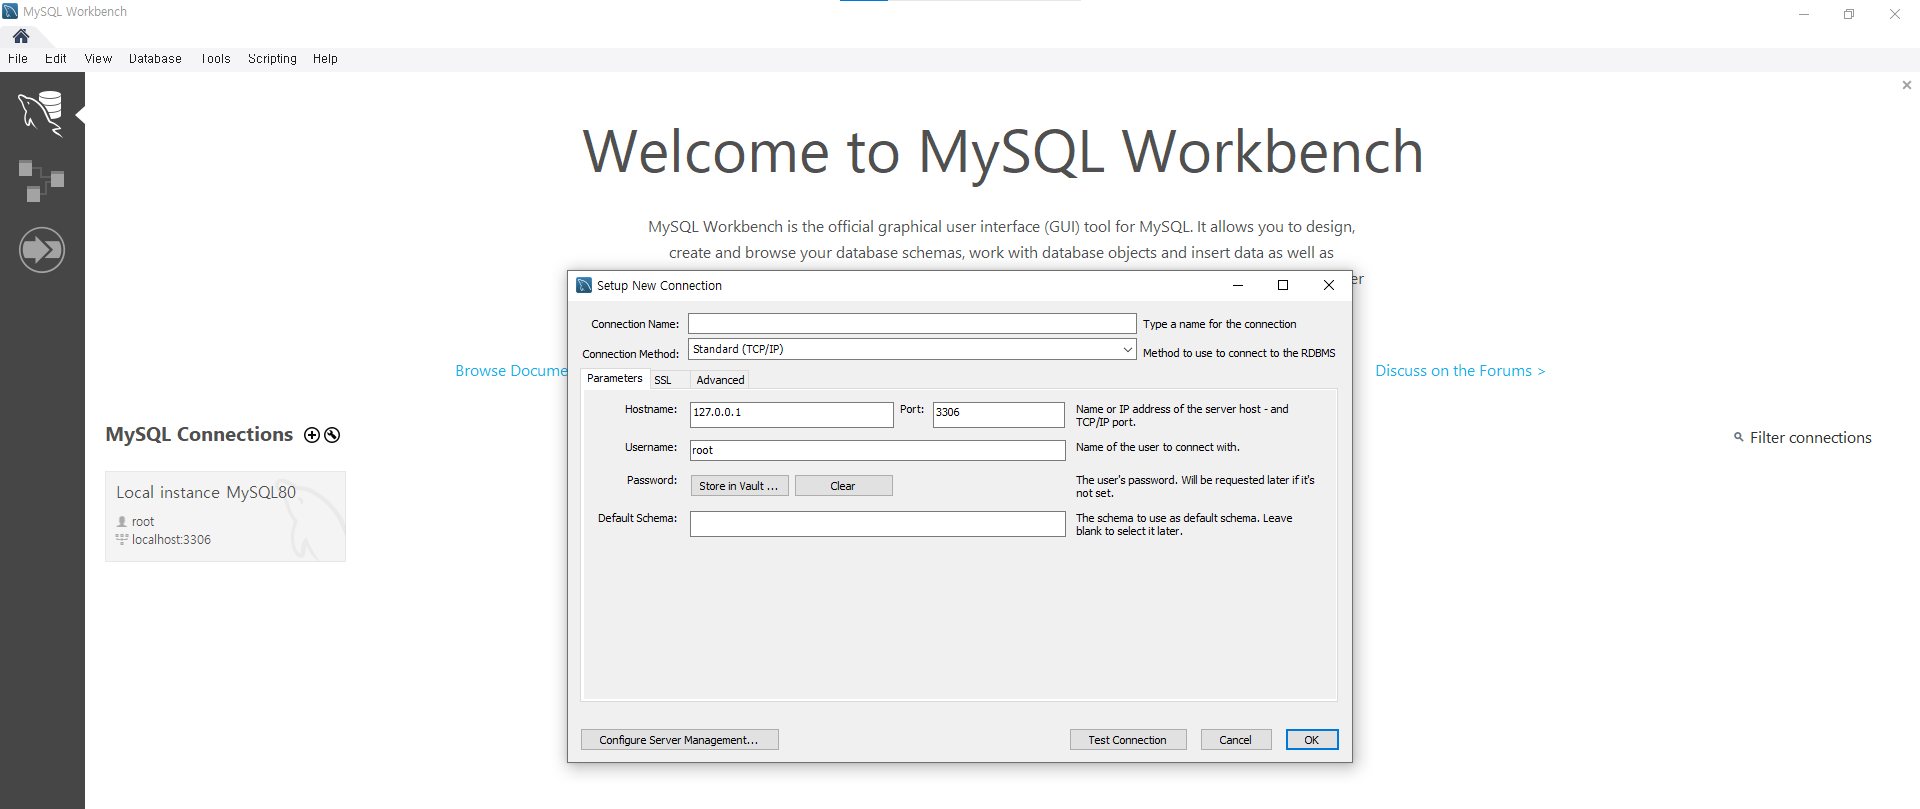Open the Help menu

pos(325,59)
